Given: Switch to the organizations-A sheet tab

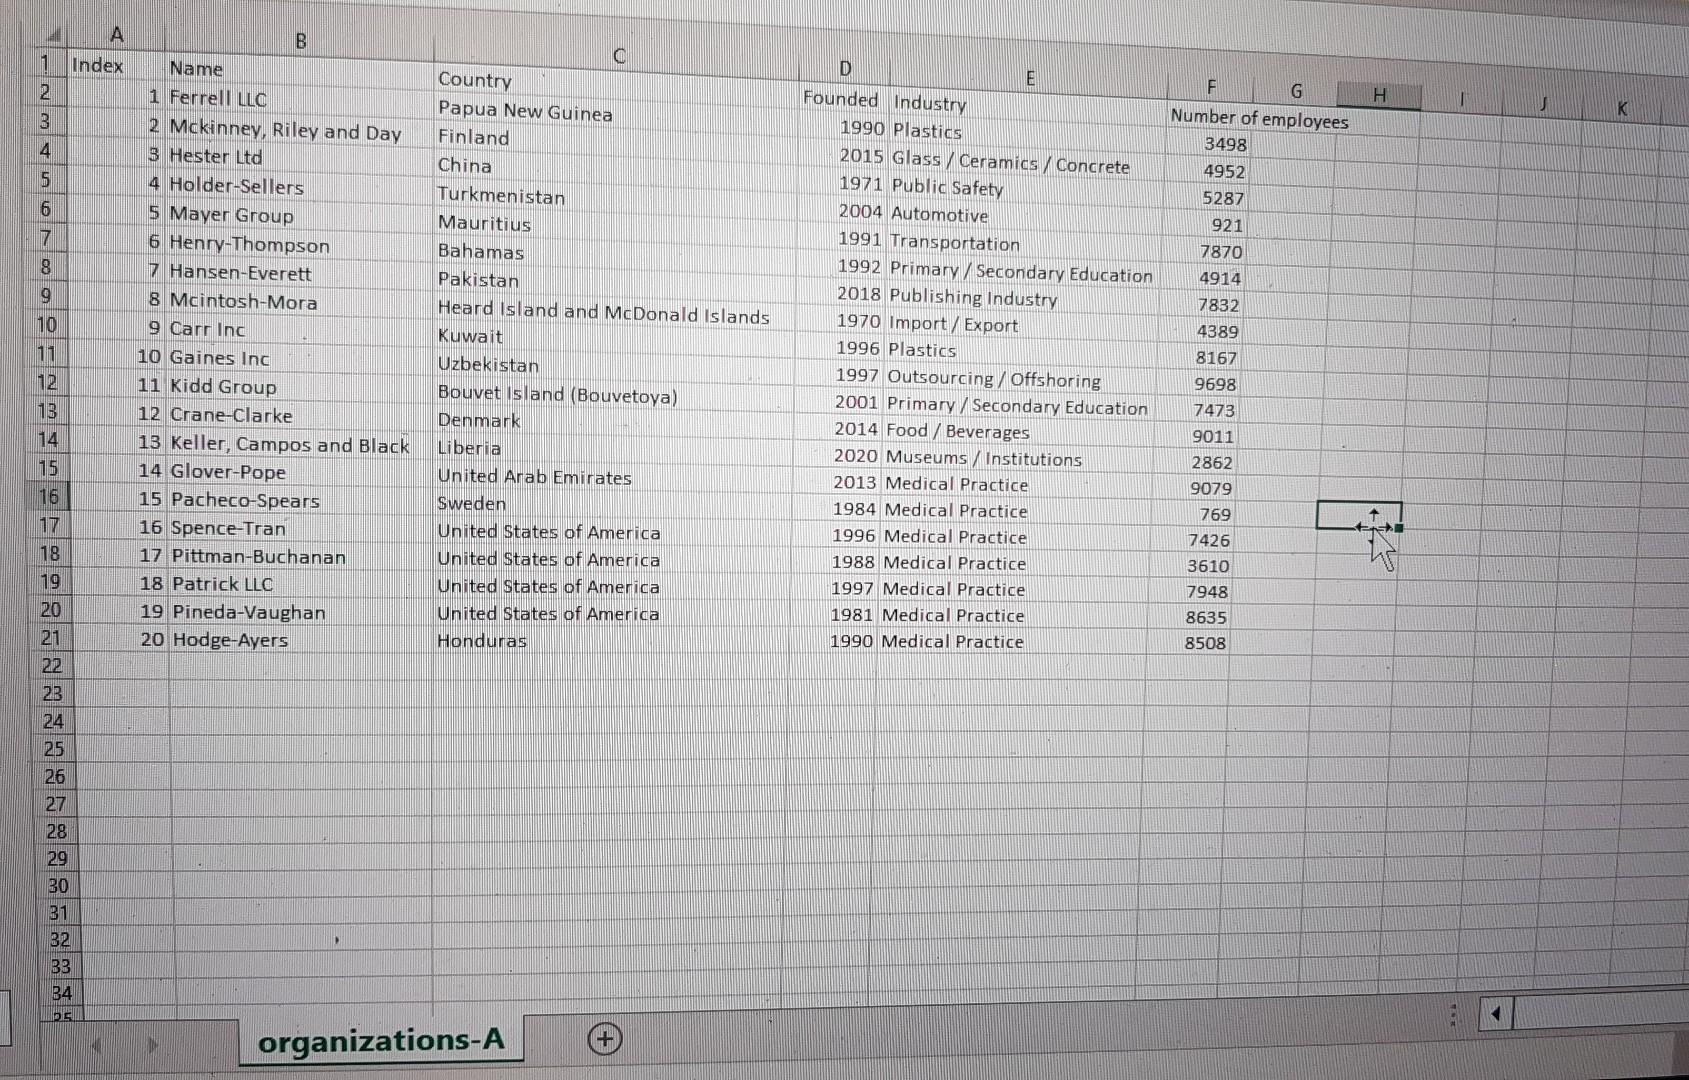Looking at the screenshot, I should [x=381, y=1040].
